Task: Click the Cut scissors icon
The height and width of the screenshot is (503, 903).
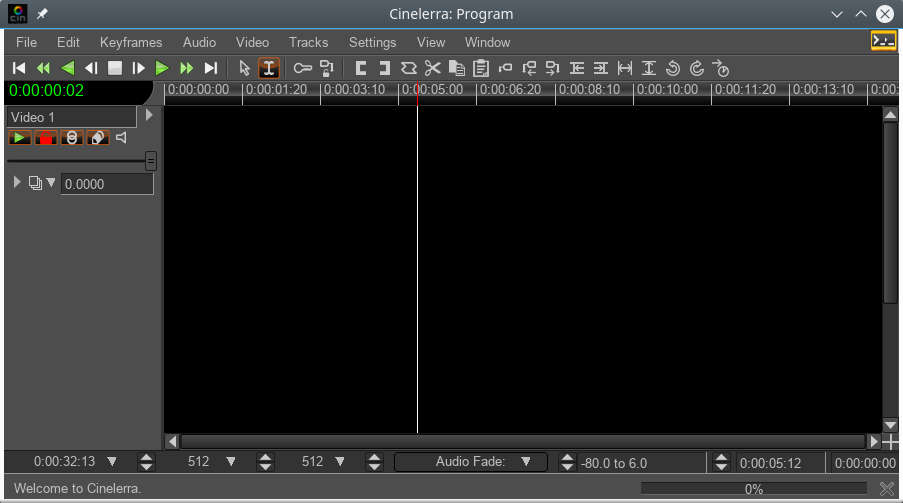Action: pos(432,68)
